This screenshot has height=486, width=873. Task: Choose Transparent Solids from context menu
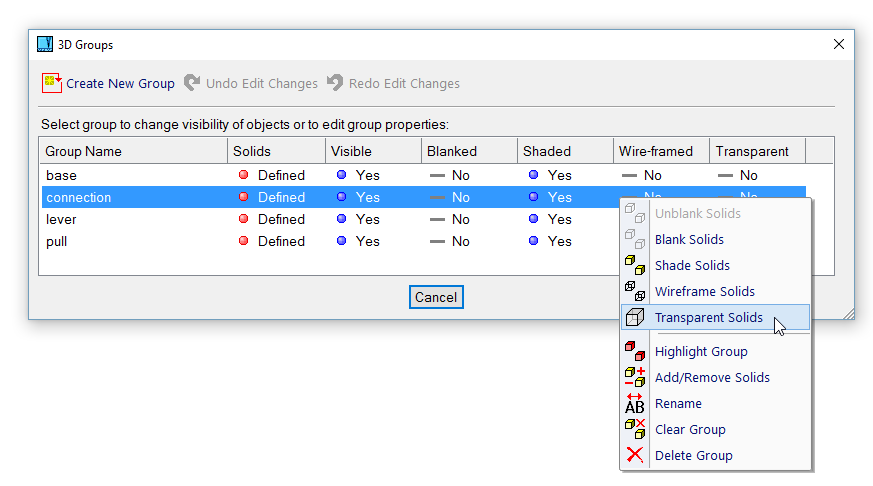[708, 318]
